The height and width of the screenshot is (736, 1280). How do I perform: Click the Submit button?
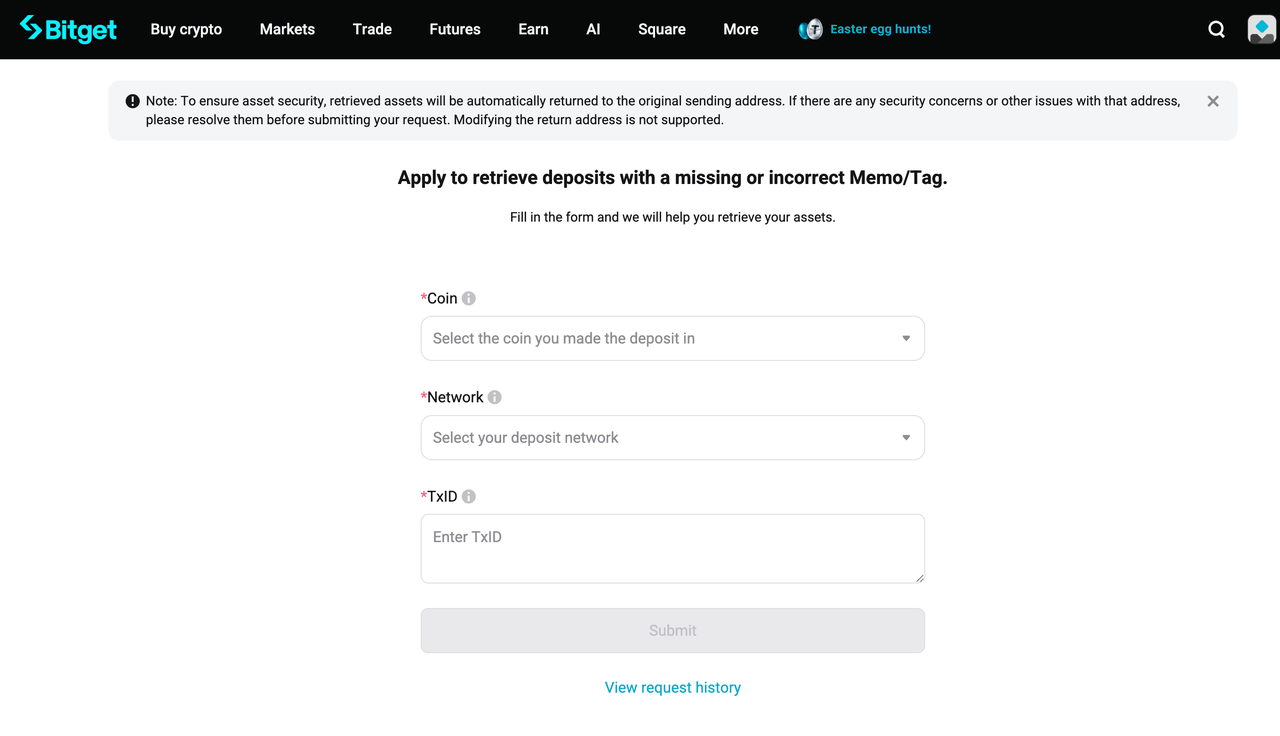(672, 630)
